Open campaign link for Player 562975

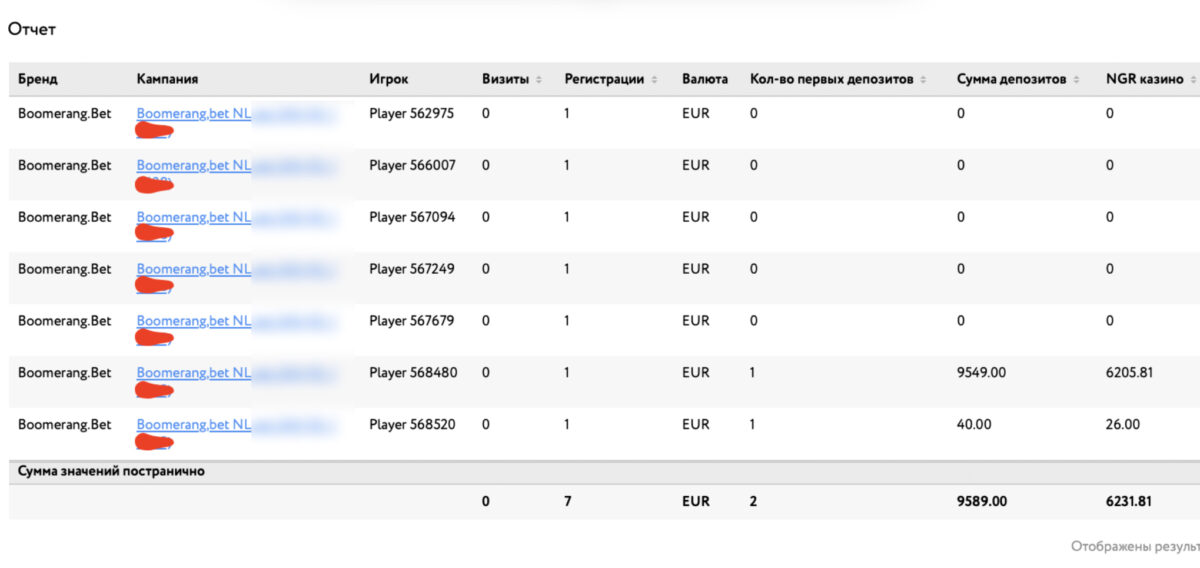point(194,113)
